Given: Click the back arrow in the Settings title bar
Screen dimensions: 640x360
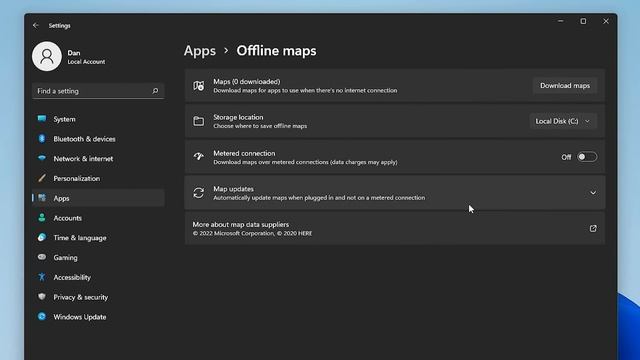Looking at the screenshot, I should [x=36, y=25].
